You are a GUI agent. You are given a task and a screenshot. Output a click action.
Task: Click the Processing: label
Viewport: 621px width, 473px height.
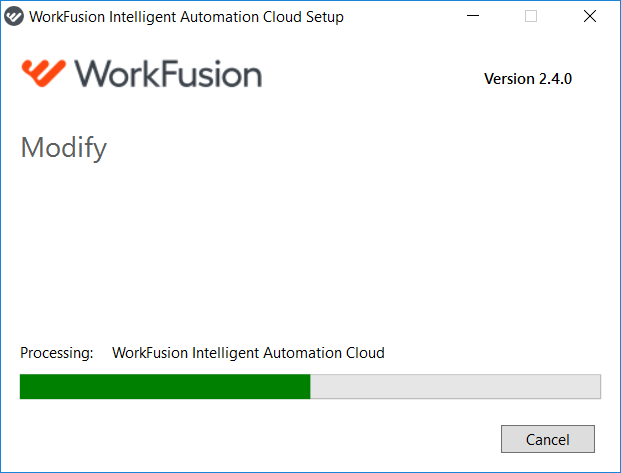pyautogui.click(x=57, y=353)
